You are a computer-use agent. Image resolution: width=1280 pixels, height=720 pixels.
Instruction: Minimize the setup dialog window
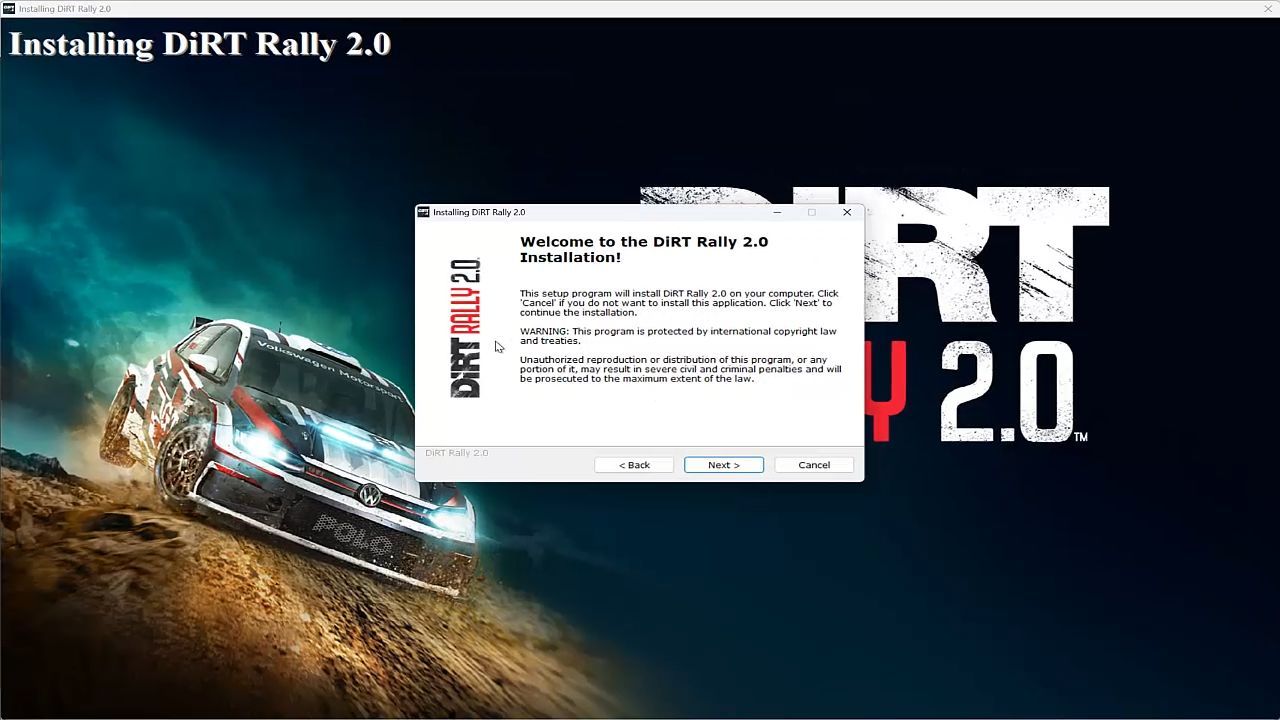777,212
